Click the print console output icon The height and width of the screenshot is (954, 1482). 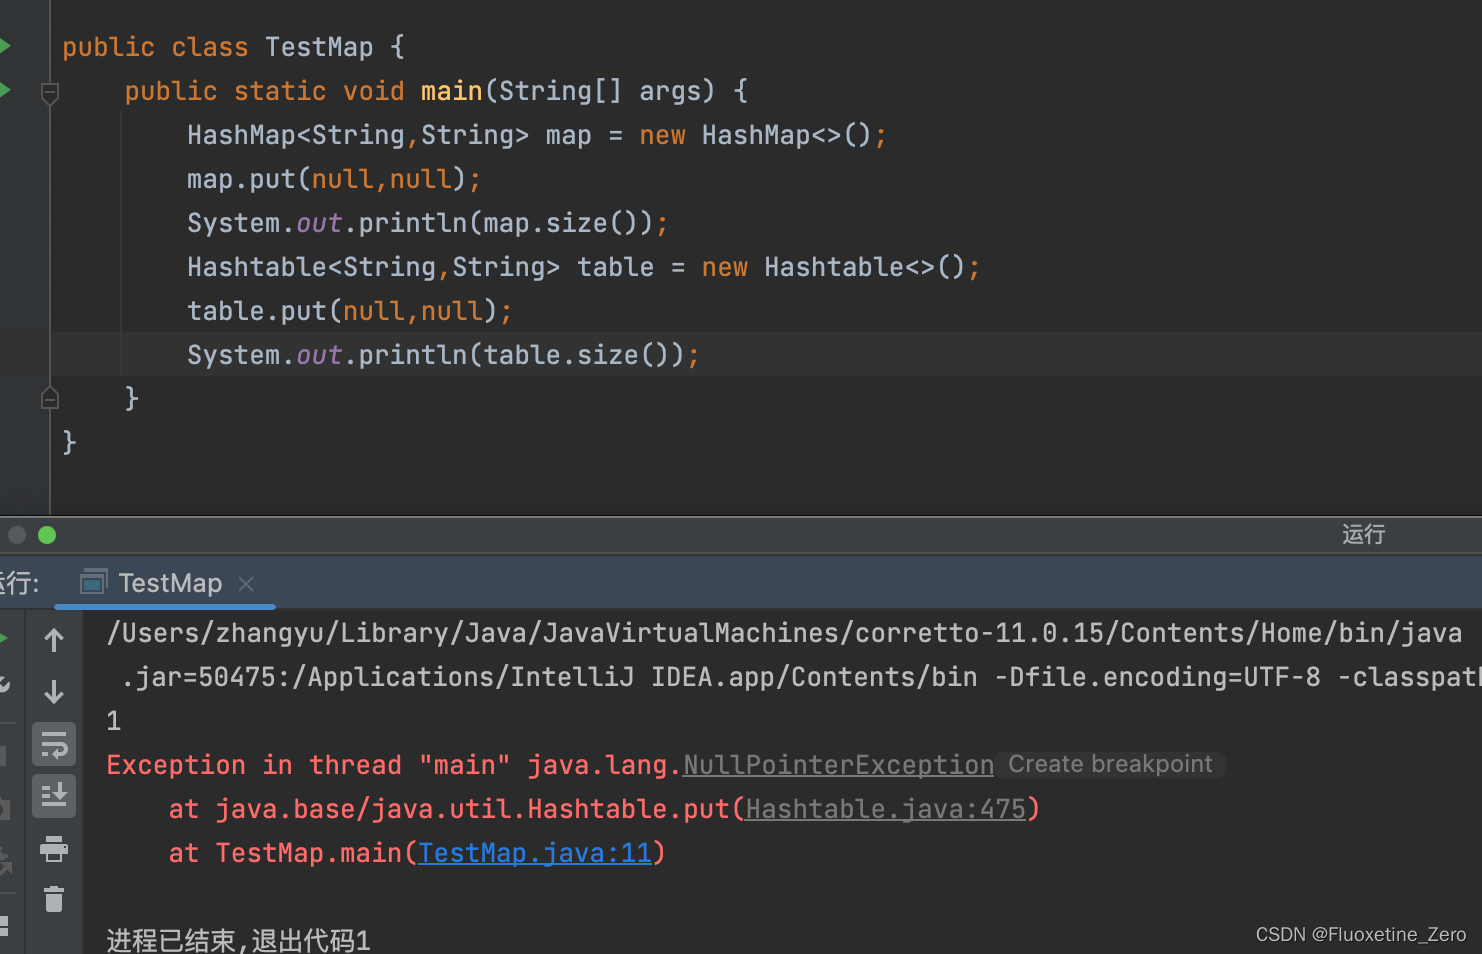(54, 849)
